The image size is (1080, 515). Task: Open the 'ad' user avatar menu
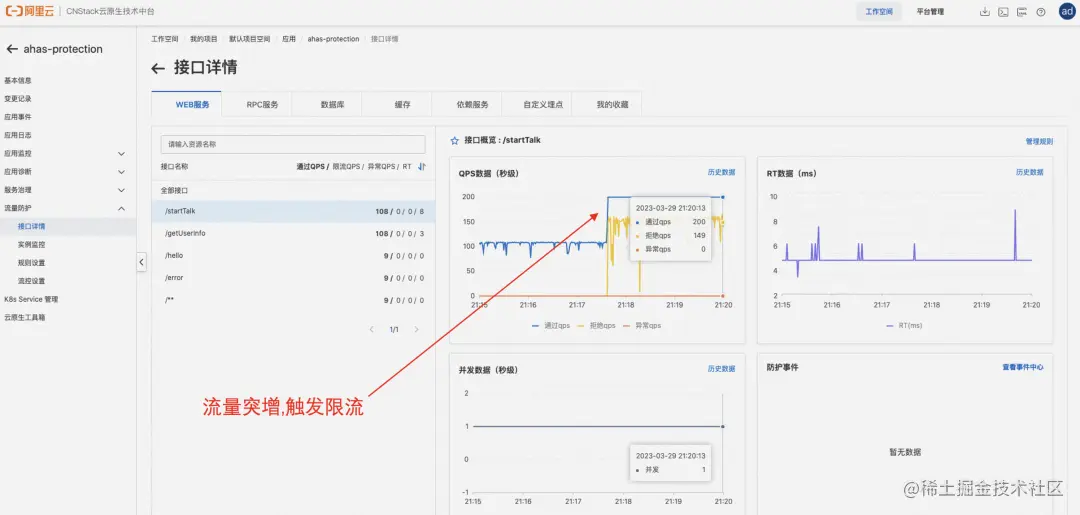(x=1067, y=12)
